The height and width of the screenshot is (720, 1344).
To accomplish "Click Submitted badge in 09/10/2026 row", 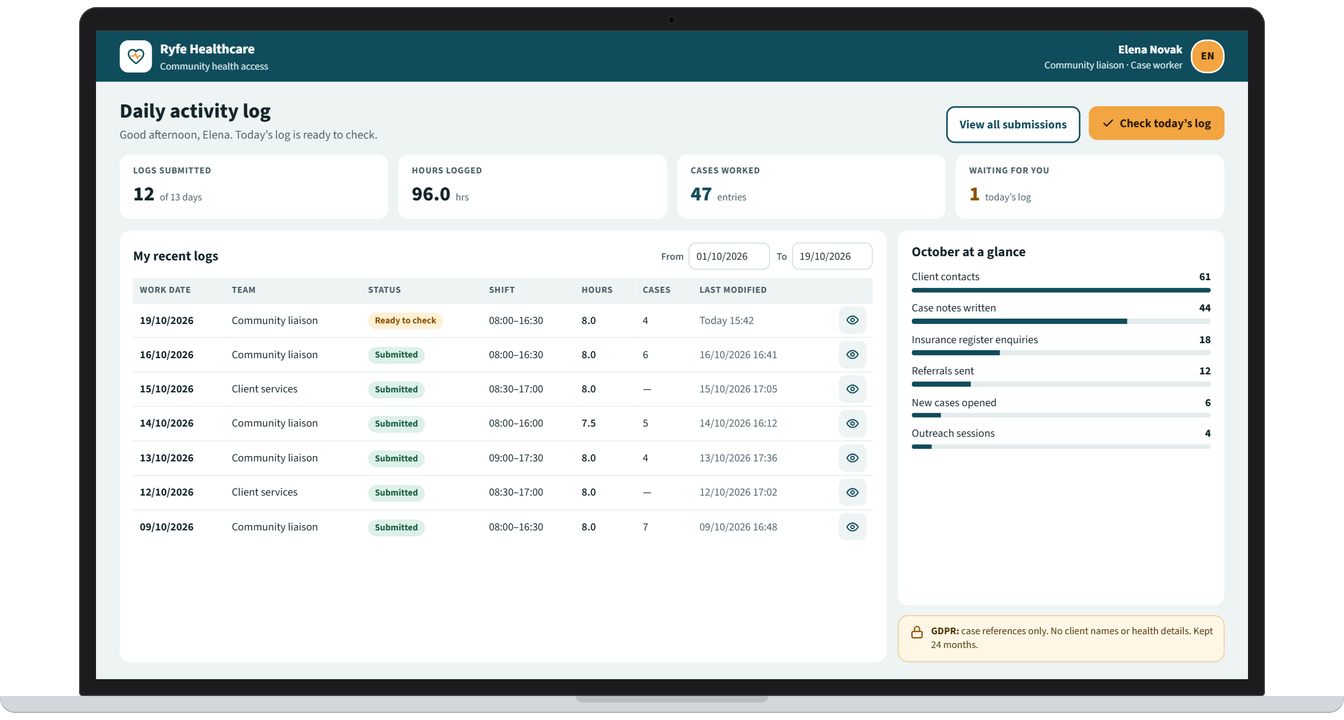I will click(396, 527).
